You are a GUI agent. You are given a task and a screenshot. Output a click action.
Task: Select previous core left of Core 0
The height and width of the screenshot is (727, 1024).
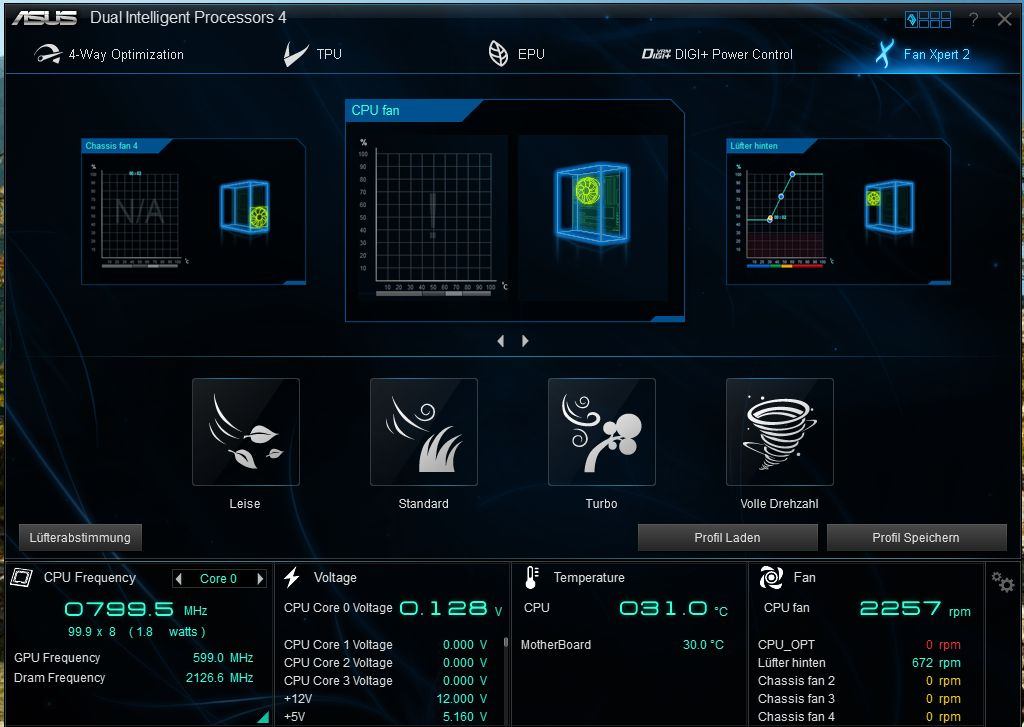click(179, 579)
